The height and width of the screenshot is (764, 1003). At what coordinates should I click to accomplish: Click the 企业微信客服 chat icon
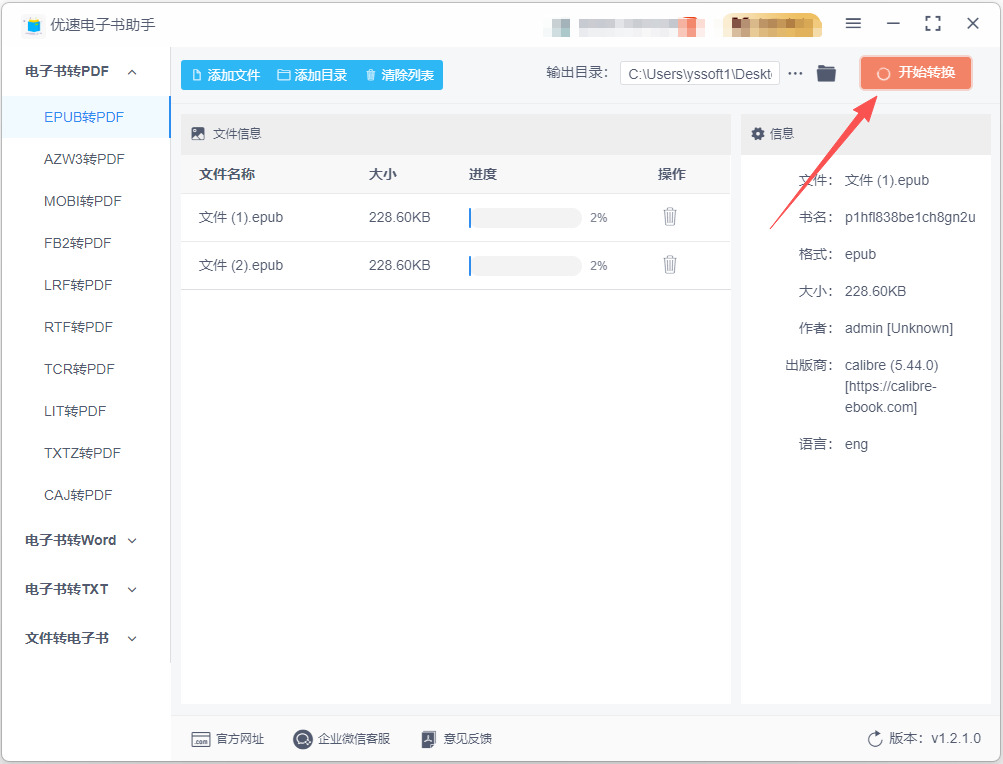[303, 739]
